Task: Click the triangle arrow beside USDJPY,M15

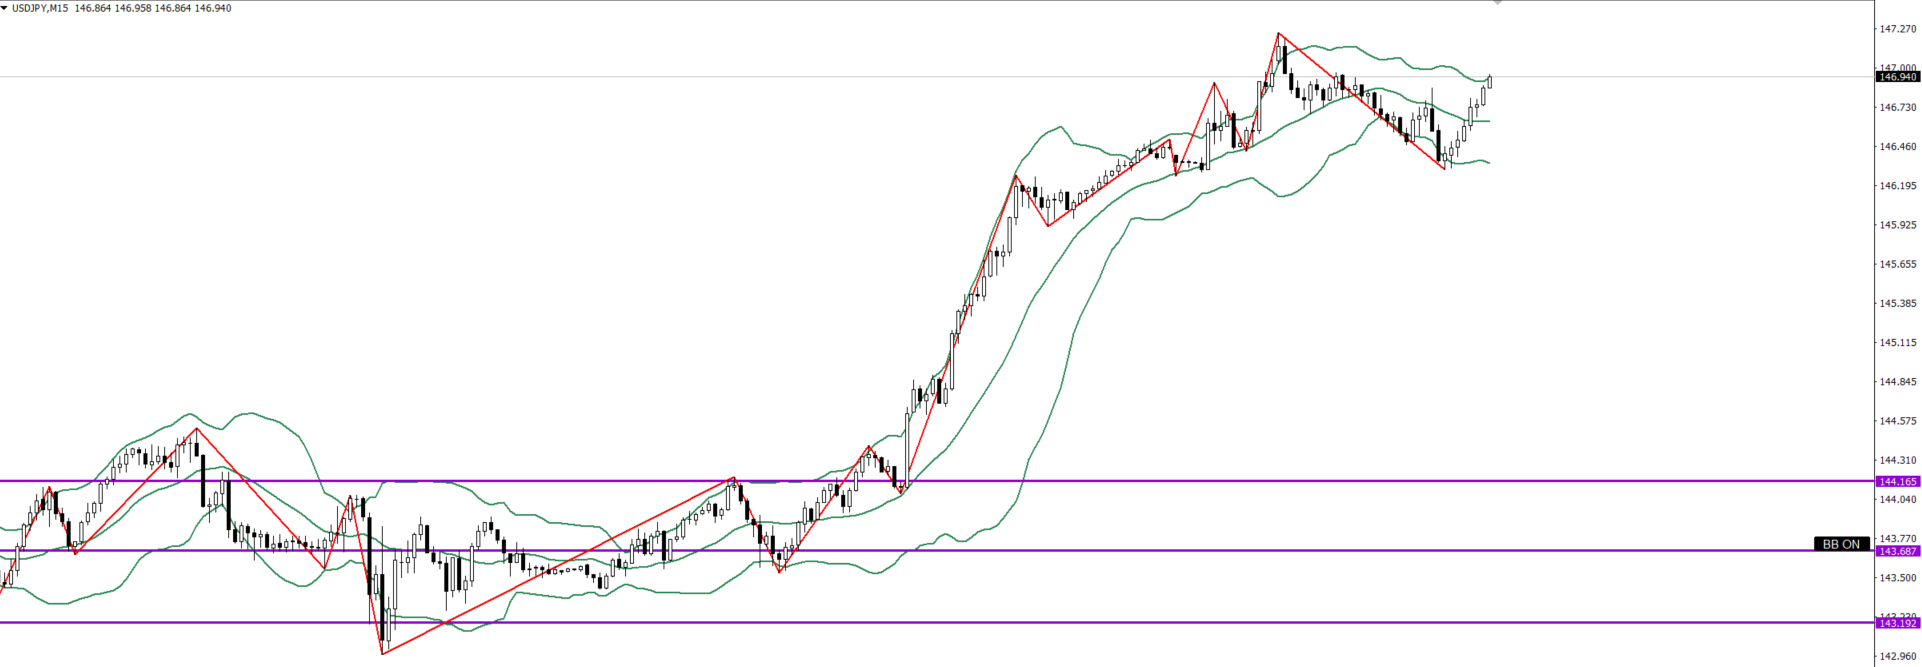Action: pyautogui.click(x=5, y=8)
